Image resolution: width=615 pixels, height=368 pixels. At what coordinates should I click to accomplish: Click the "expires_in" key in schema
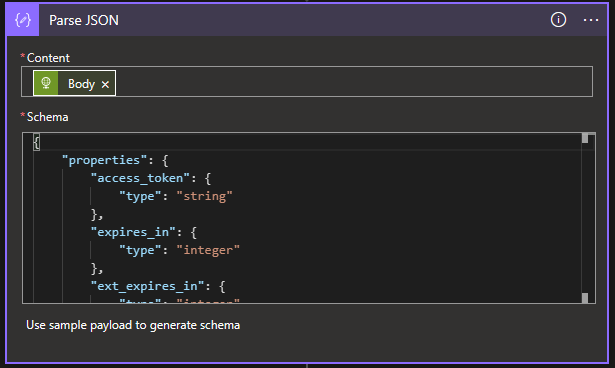(133, 232)
